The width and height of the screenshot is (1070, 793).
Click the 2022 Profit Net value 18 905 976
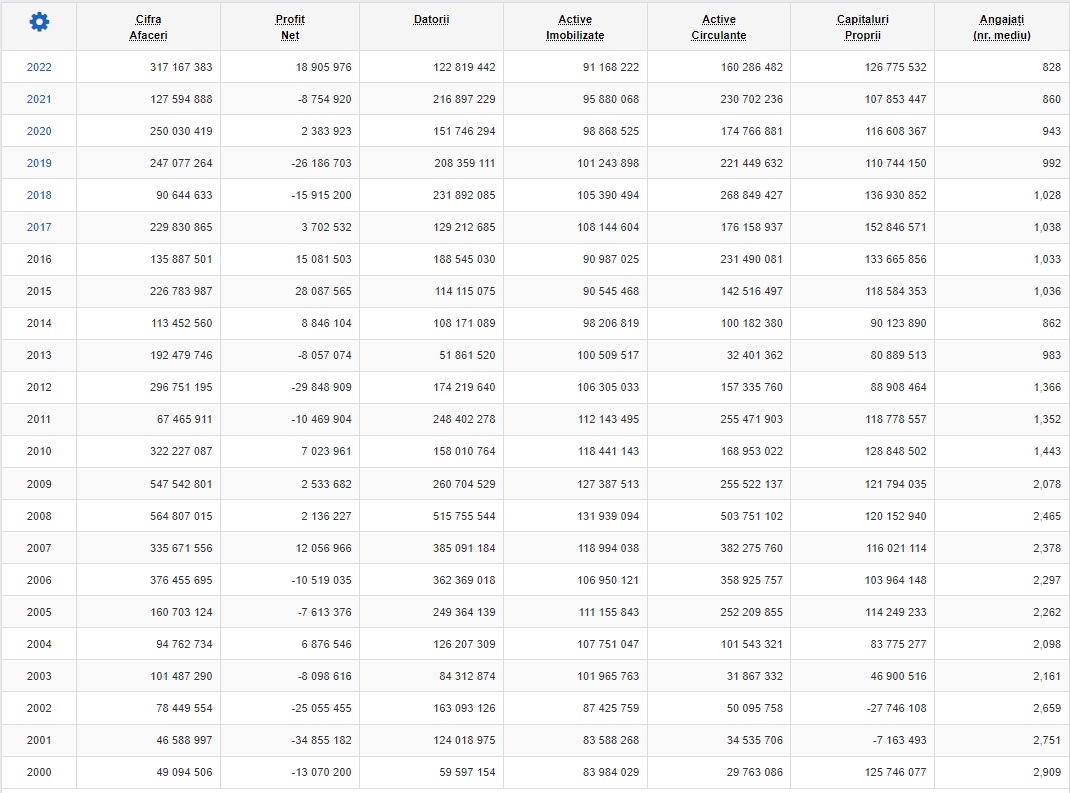[326, 67]
